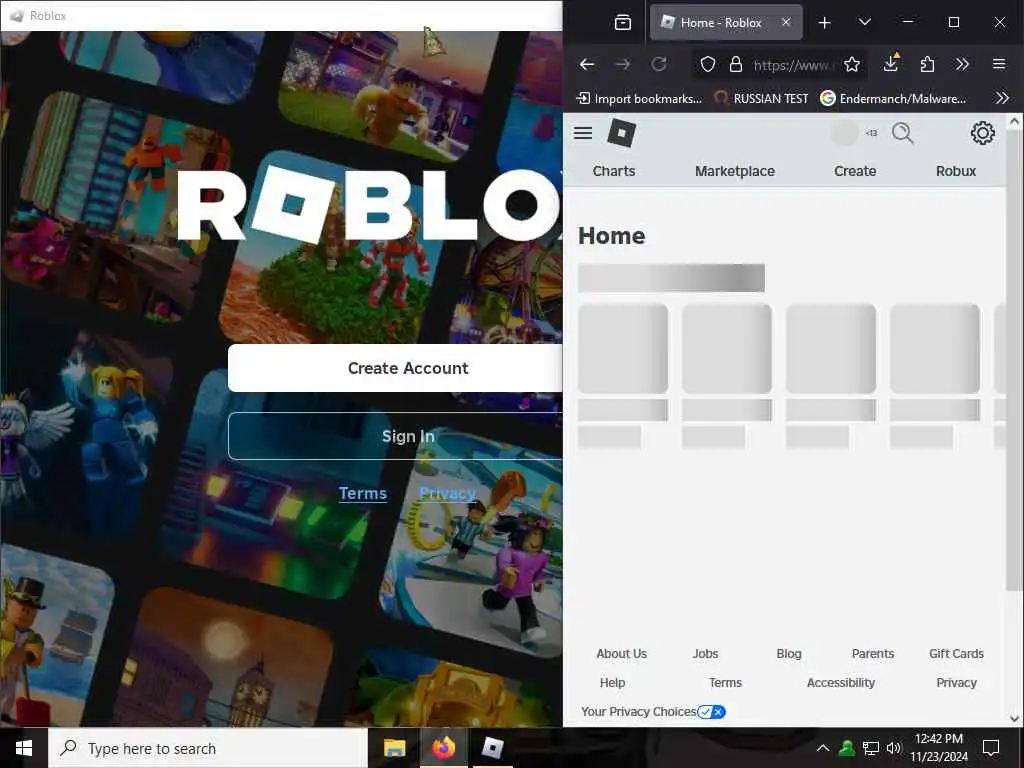
Task: Click the Roblox logo in site header
Action: [621, 133]
